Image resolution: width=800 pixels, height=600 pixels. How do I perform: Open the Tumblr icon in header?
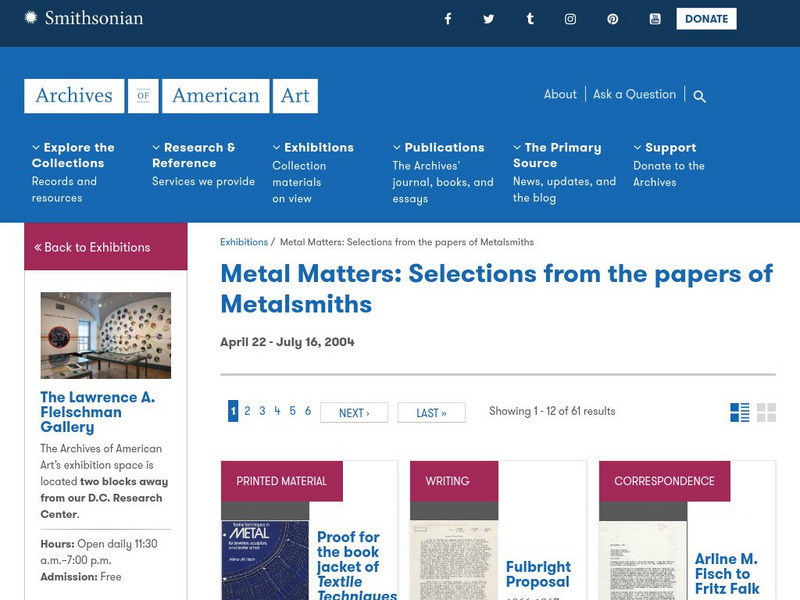click(529, 19)
